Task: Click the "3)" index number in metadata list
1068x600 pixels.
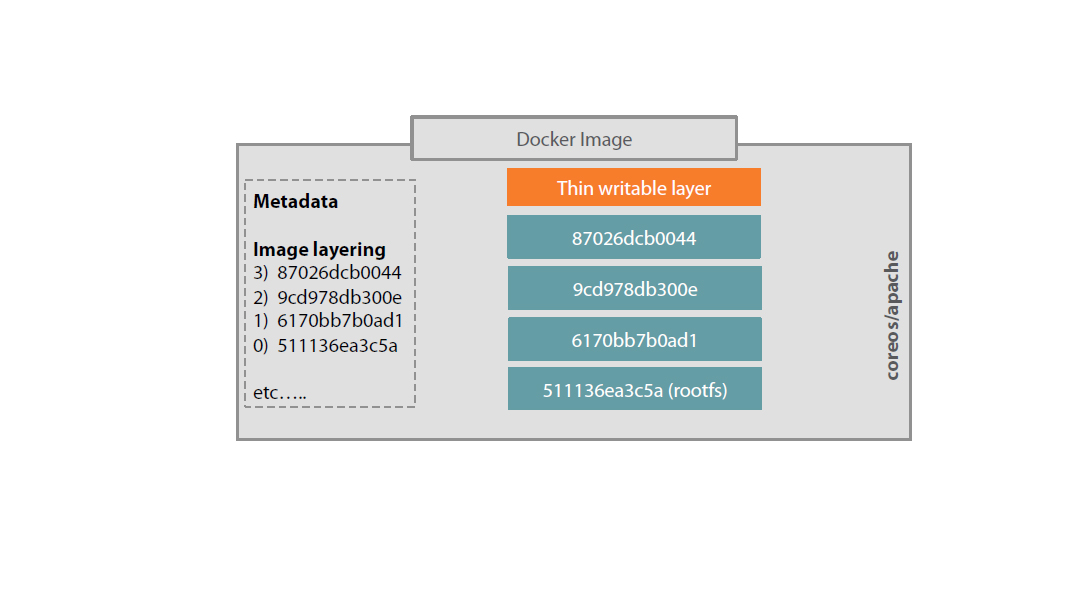Action: point(261,272)
